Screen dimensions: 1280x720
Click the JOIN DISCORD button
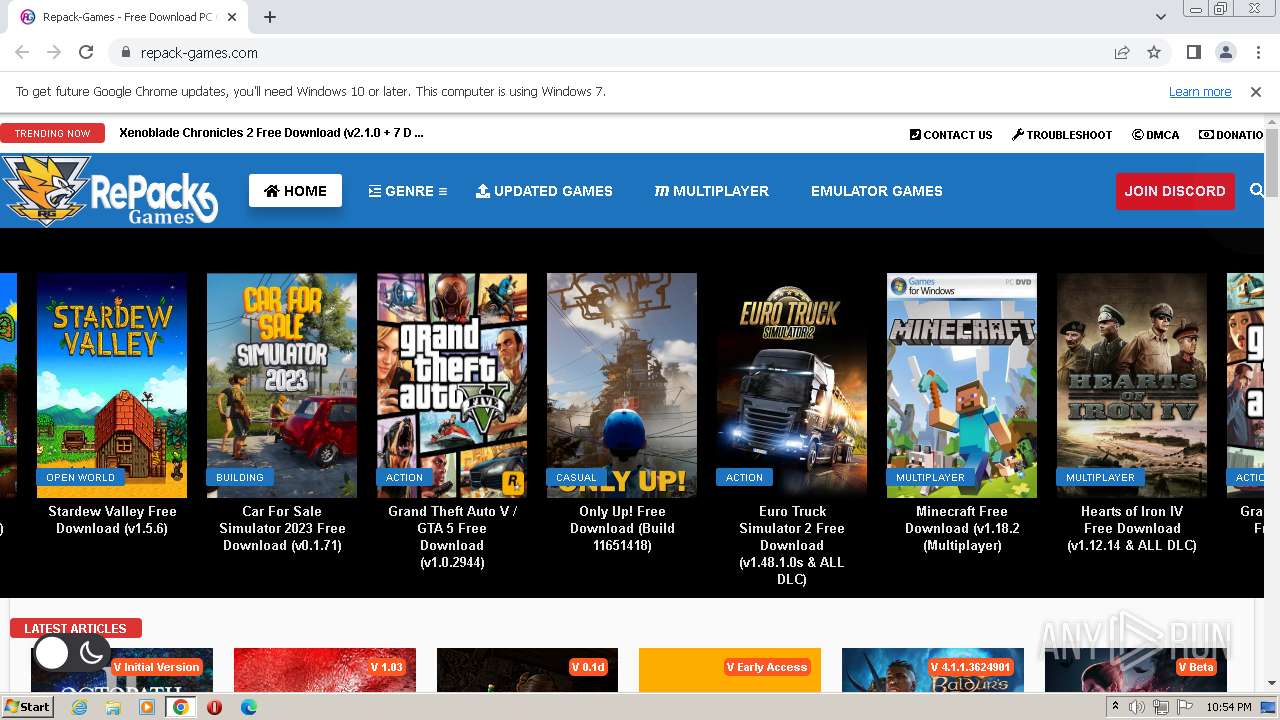pyautogui.click(x=1175, y=191)
